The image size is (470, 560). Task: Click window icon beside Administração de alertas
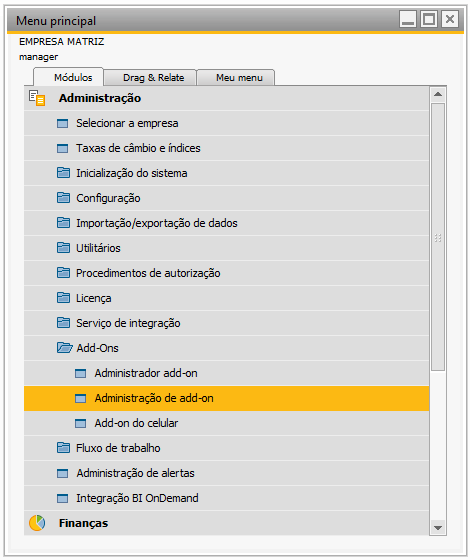click(62, 474)
